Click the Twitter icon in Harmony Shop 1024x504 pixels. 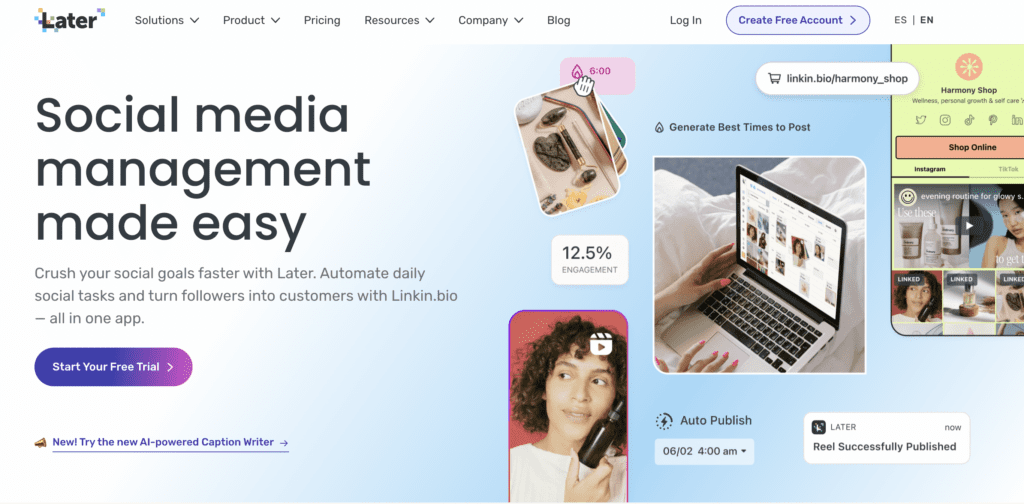pyautogui.click(x=921, y=120)
